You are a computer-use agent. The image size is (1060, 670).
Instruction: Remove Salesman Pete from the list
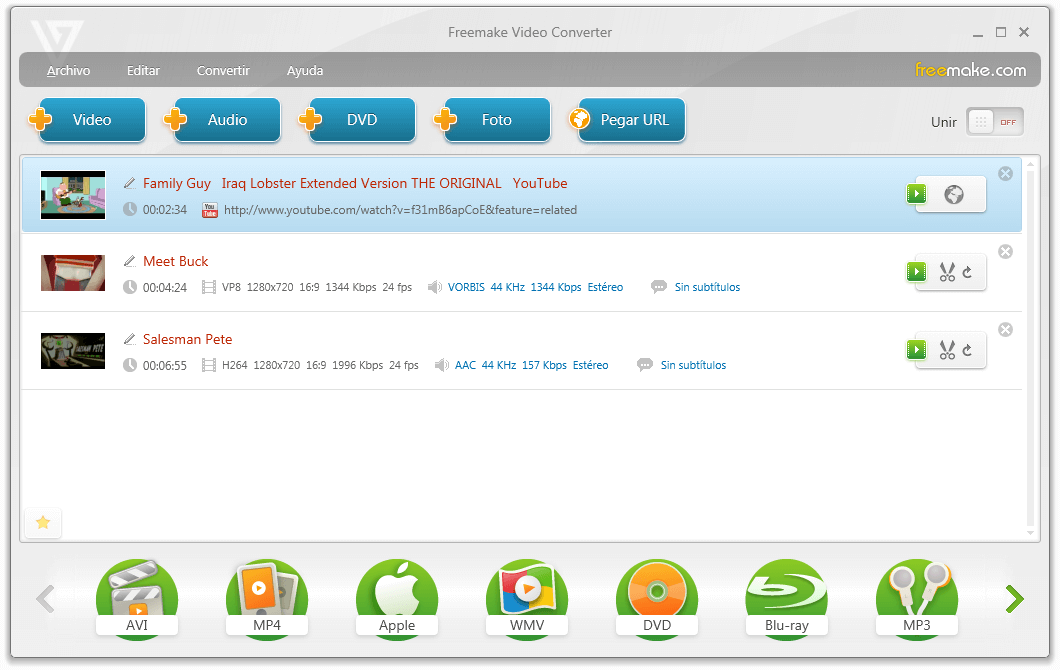tap(1006, 329)
